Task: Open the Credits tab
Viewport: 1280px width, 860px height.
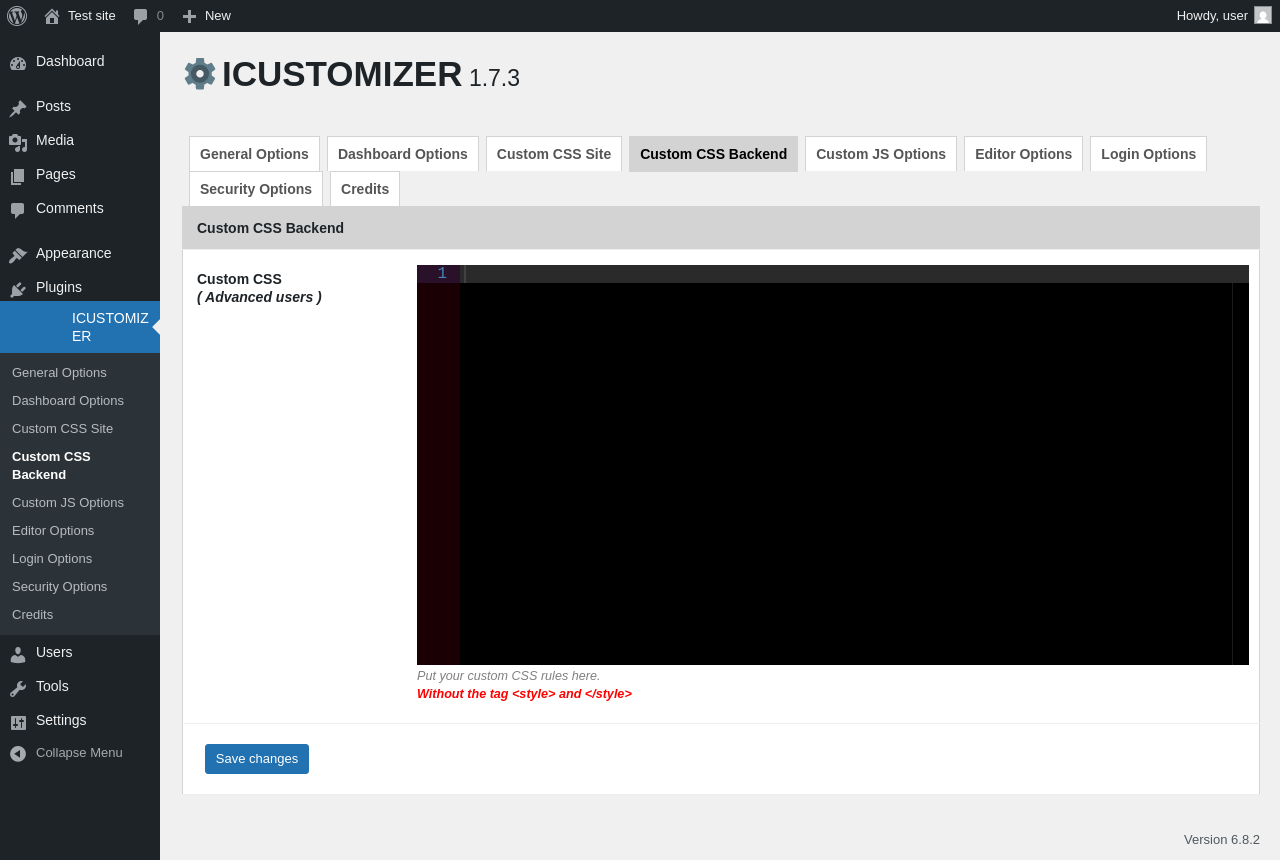Action: [365, 189]
